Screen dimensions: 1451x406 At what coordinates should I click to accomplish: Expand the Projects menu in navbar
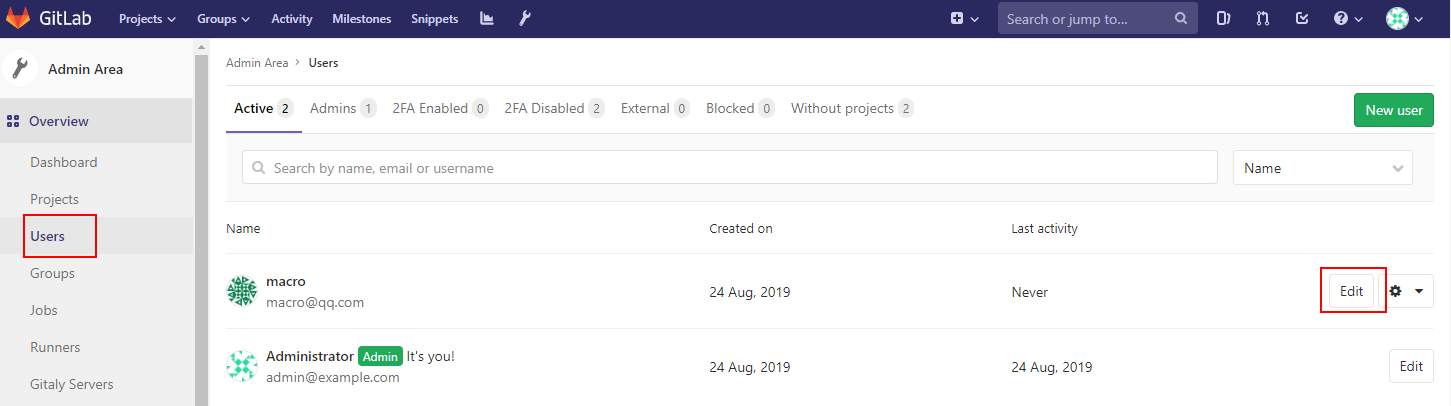[147, 19]
